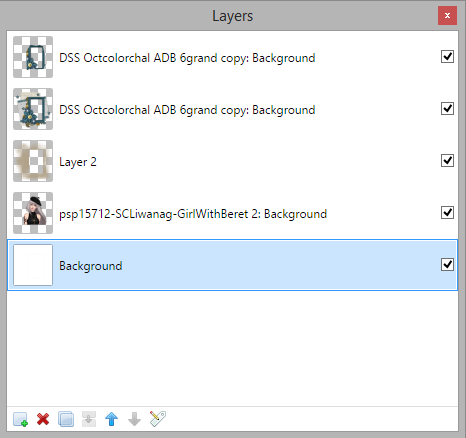The image size is (466, 438).
Task: Move layer up with blue arrow icon
Action: pos(112,419)
